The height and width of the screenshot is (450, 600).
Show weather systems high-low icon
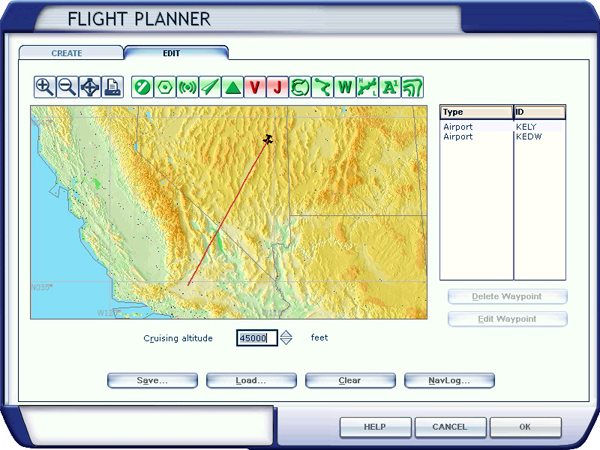tap(367, 87)
